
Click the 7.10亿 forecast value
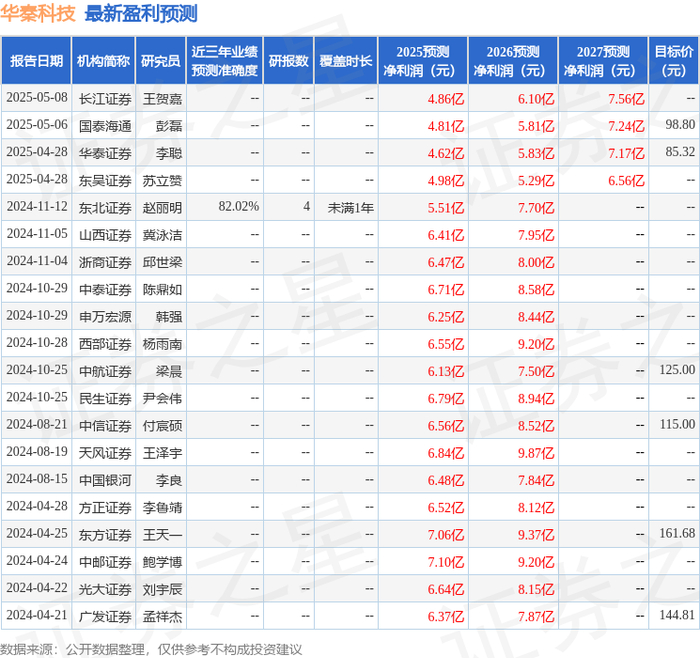pyautogui.click(x=446, y=562)
